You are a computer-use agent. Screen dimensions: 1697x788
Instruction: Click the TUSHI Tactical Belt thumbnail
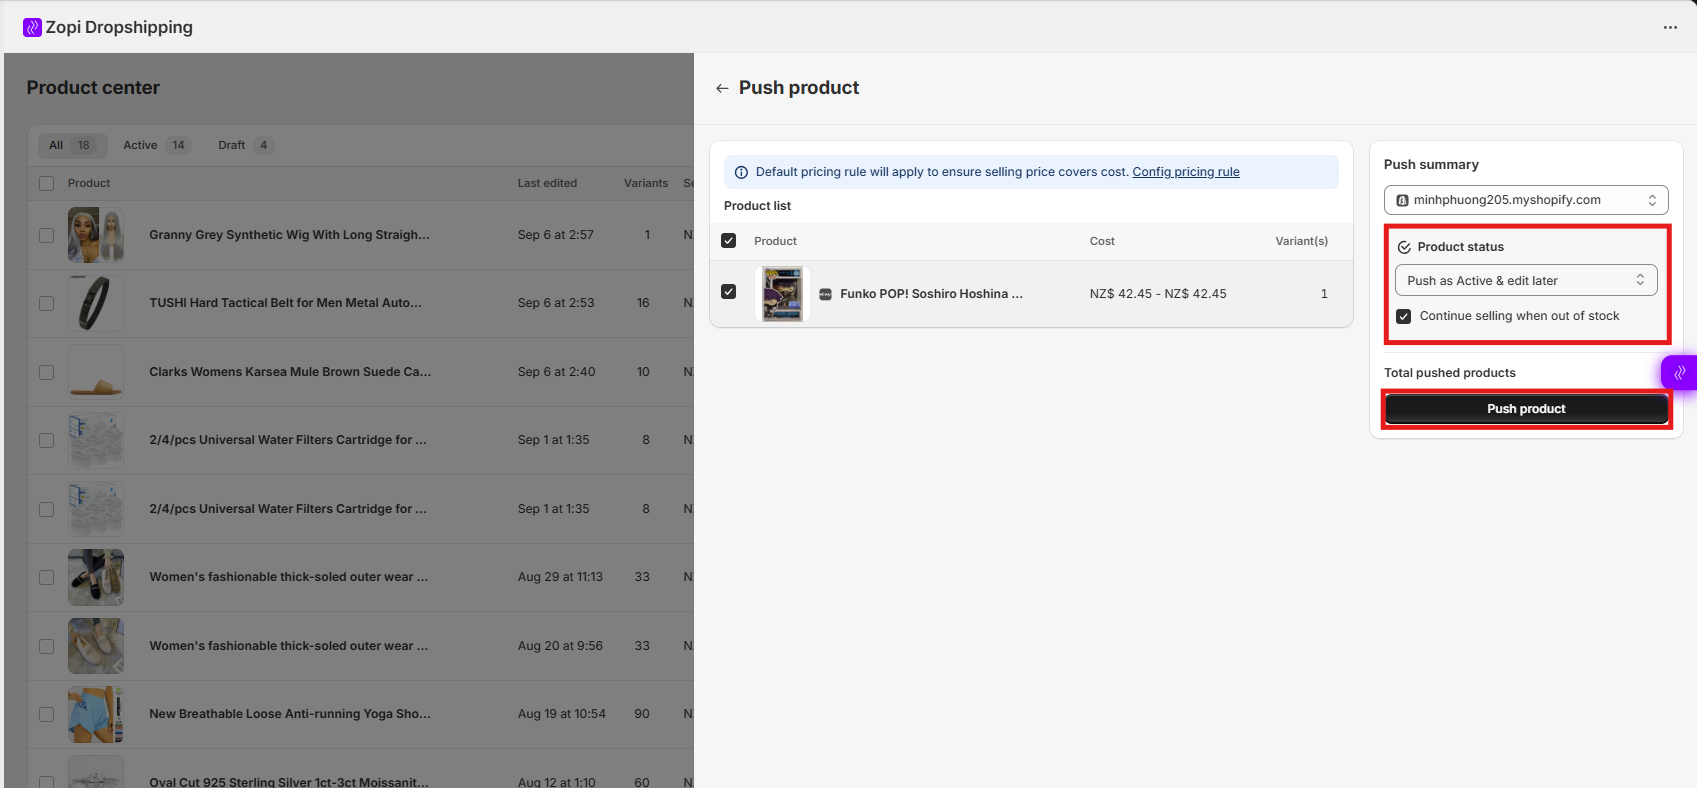coord(95,303)
